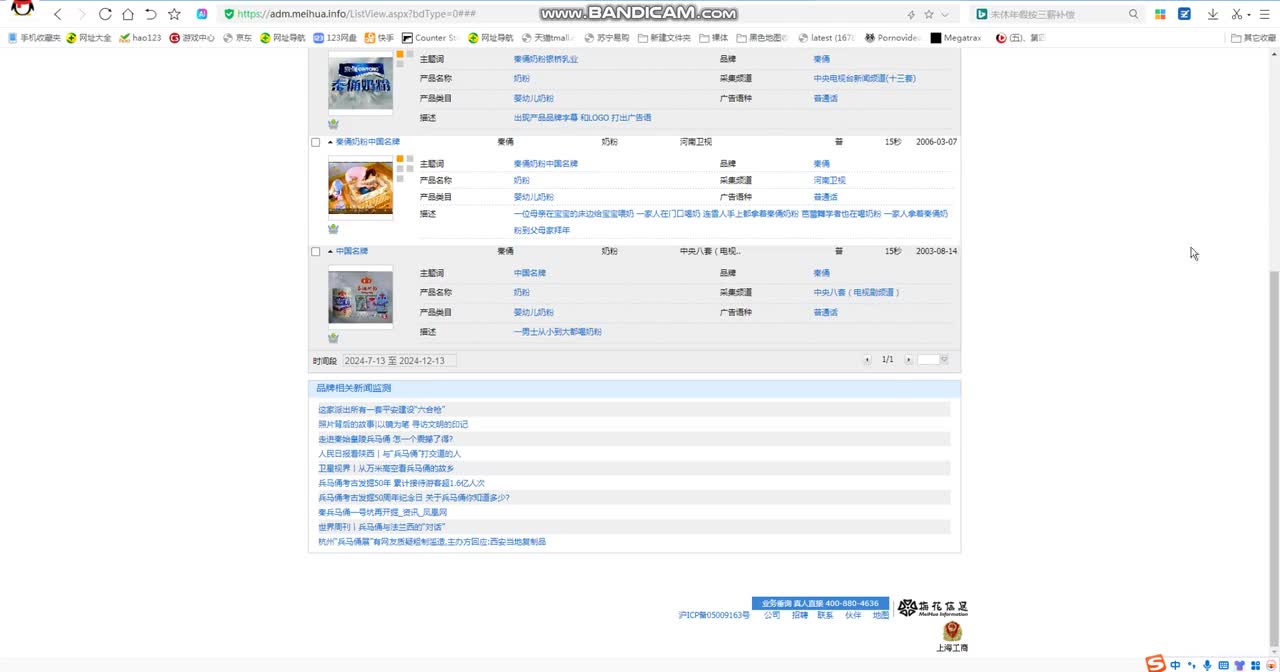Image resolution: width=1280 pixels, height=672 pixels.
Task: Open 新建文件夹 bookmark folder
Action: [663, 38]
